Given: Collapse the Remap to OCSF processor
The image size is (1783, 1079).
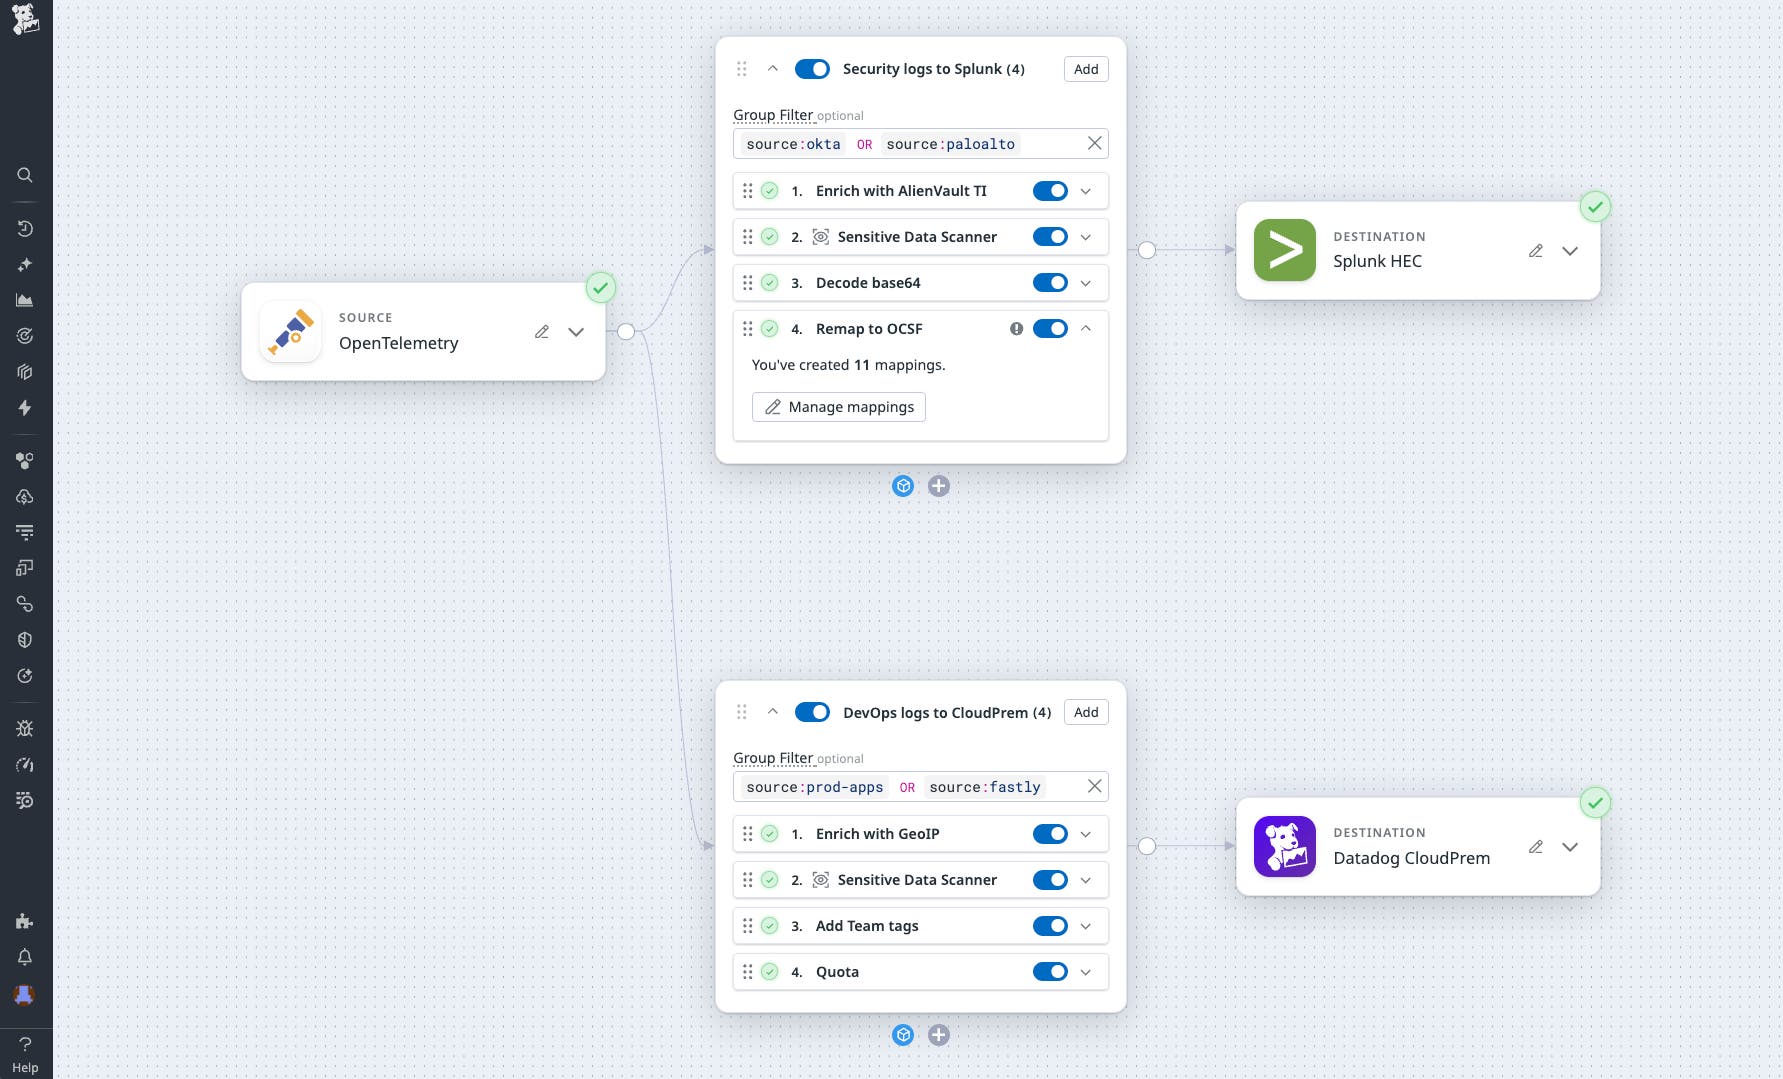Looking at the screenshot, I should (1085, 328).
